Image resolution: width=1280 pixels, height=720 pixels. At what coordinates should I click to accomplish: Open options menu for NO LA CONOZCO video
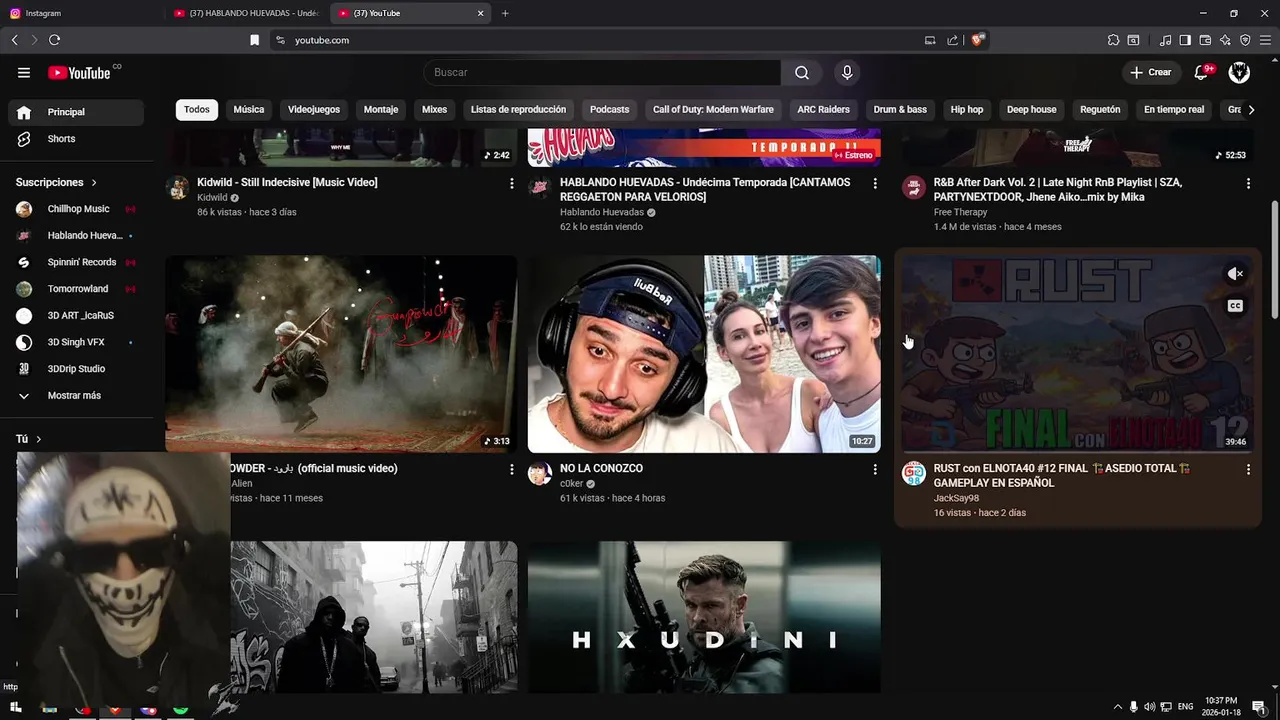(x=875, y=470)
